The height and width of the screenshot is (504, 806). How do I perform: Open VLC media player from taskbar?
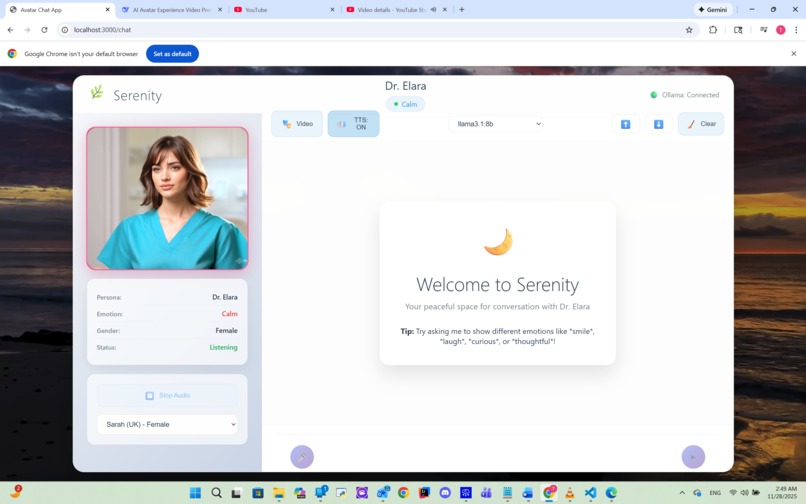click(x=570, y=493)
